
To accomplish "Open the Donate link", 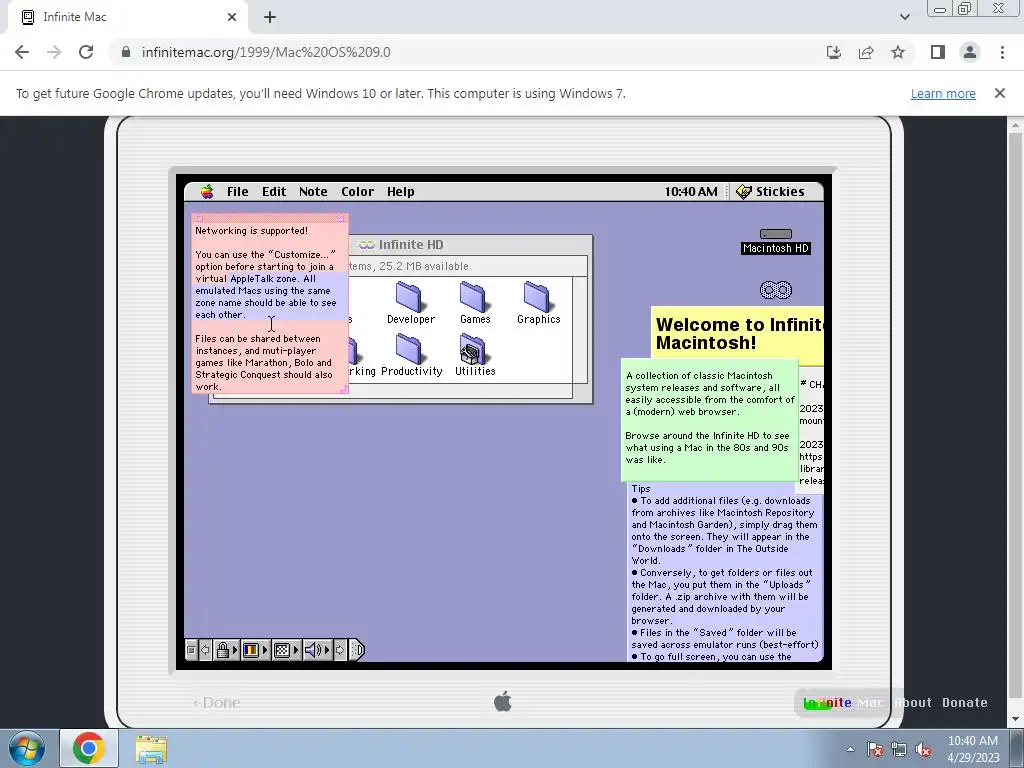I will pos(965,703).
